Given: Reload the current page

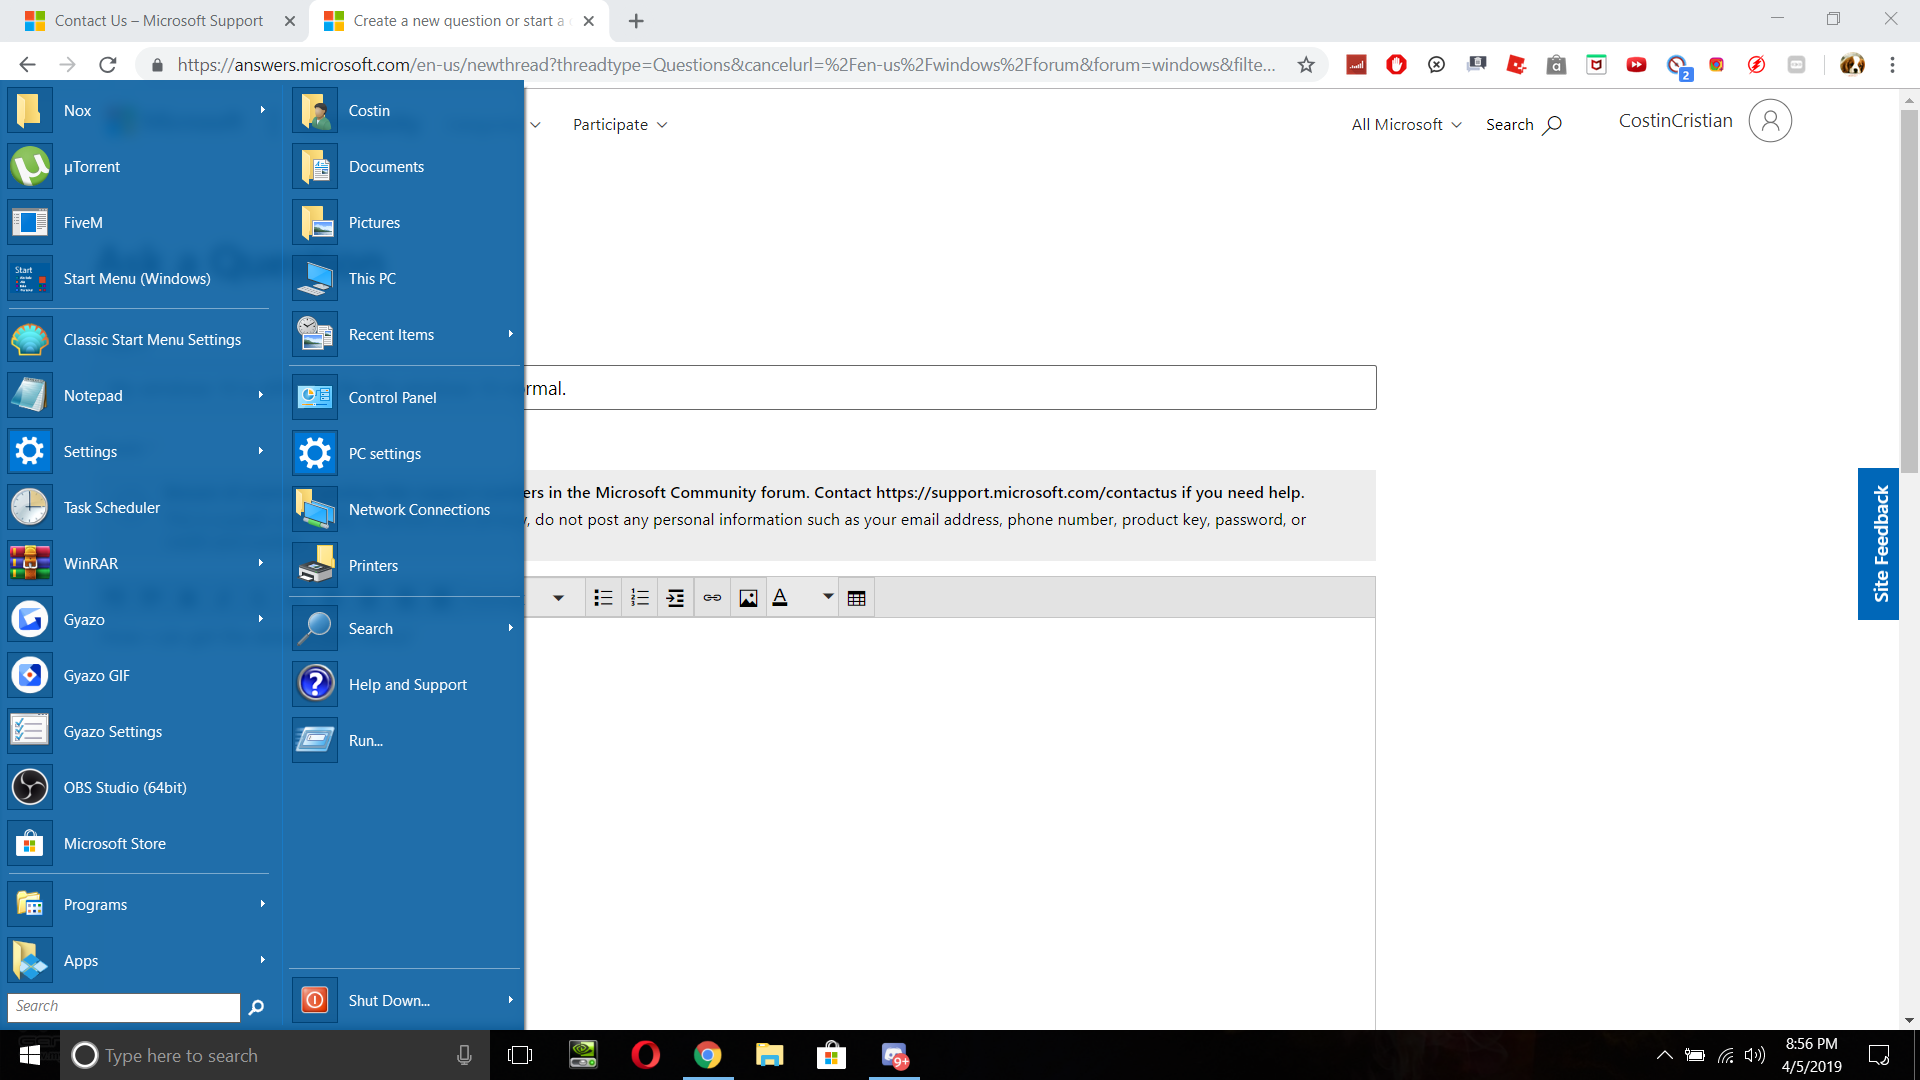Looking at the screenshot, I should pos(108,65).
